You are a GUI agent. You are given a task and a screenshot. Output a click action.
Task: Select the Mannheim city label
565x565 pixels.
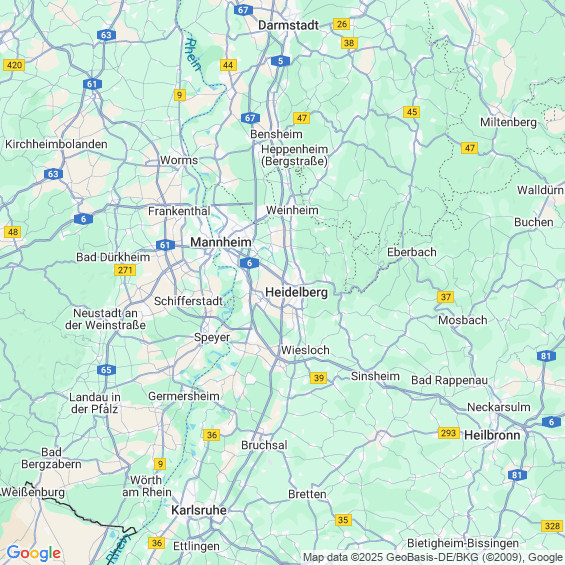(221, 242)
